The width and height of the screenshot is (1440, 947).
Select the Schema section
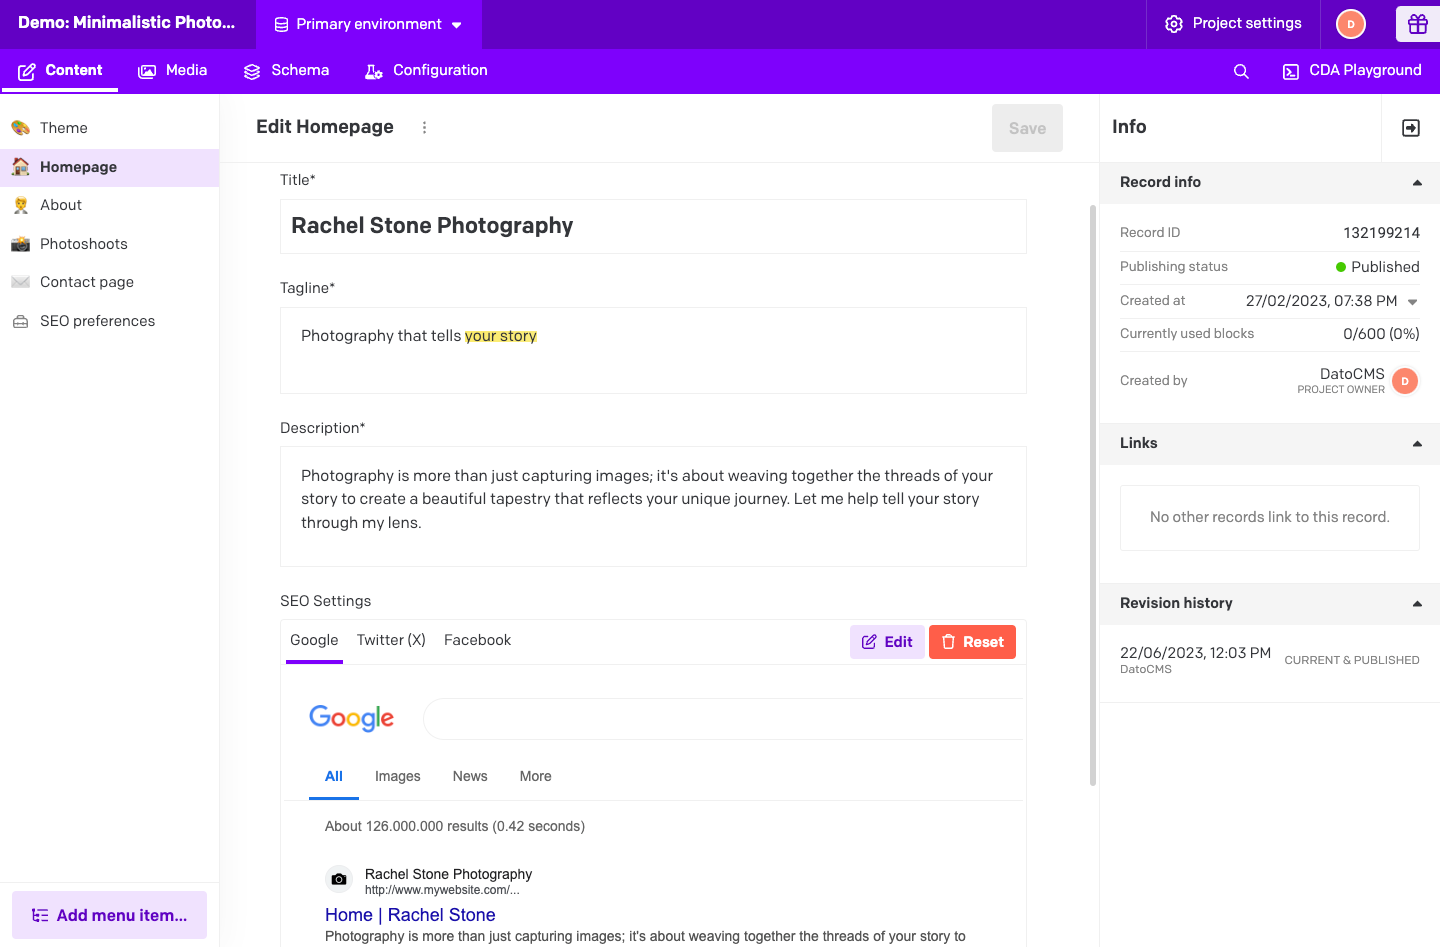[286, 70]
